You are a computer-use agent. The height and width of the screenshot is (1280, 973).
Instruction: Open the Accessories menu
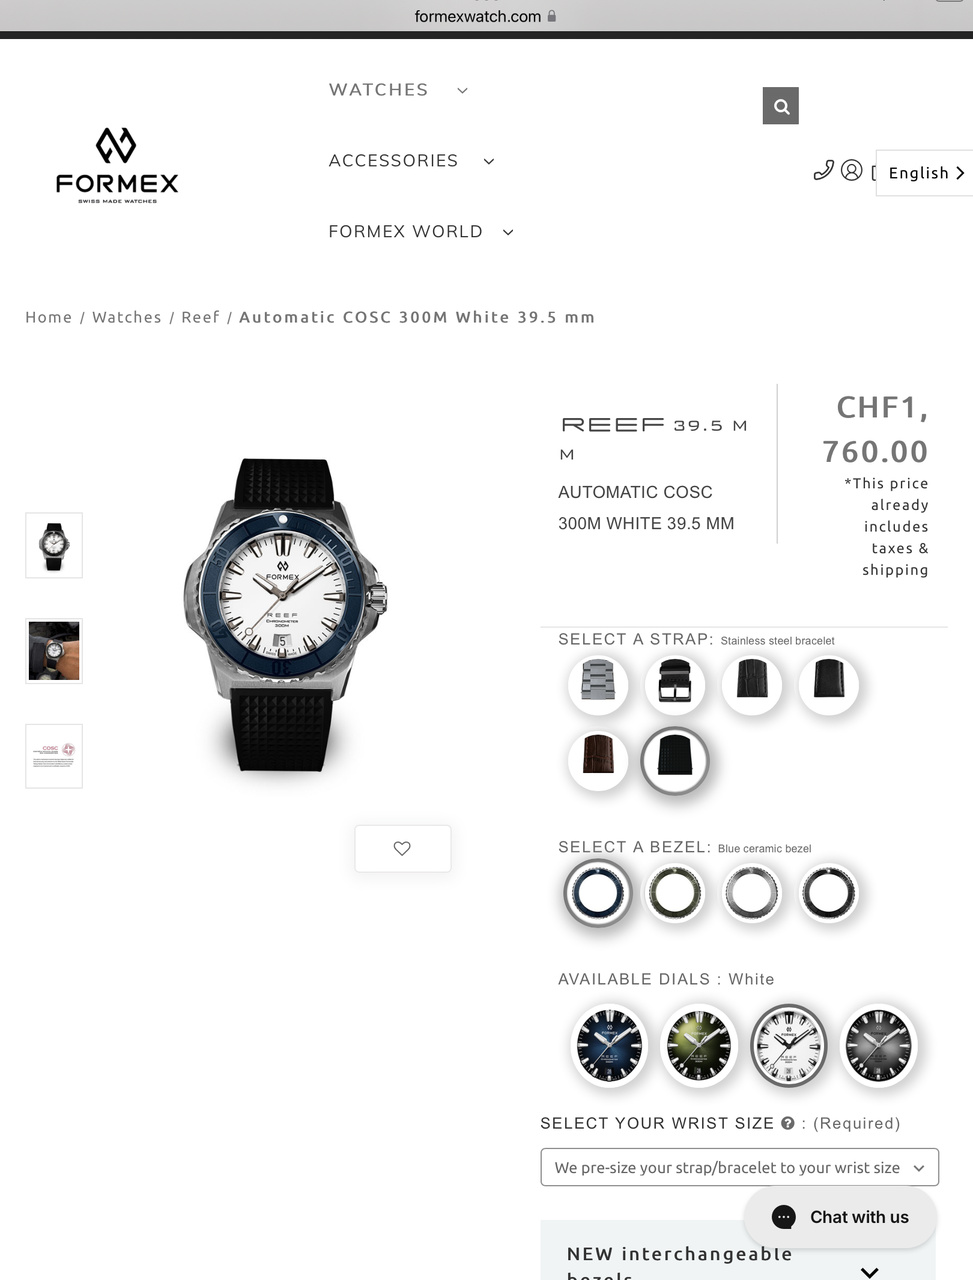pyautogui.click(x=412, y=161)
